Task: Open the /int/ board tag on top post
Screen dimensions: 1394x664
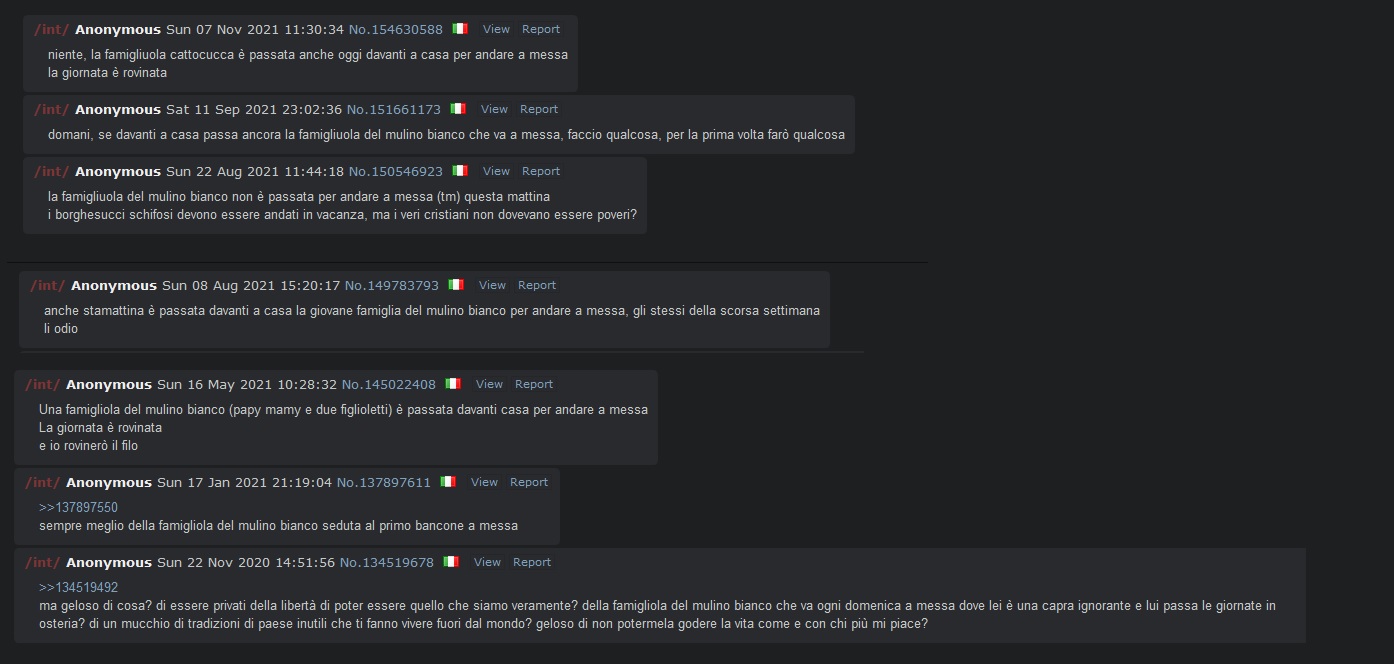Action: (x=51, y=29)
